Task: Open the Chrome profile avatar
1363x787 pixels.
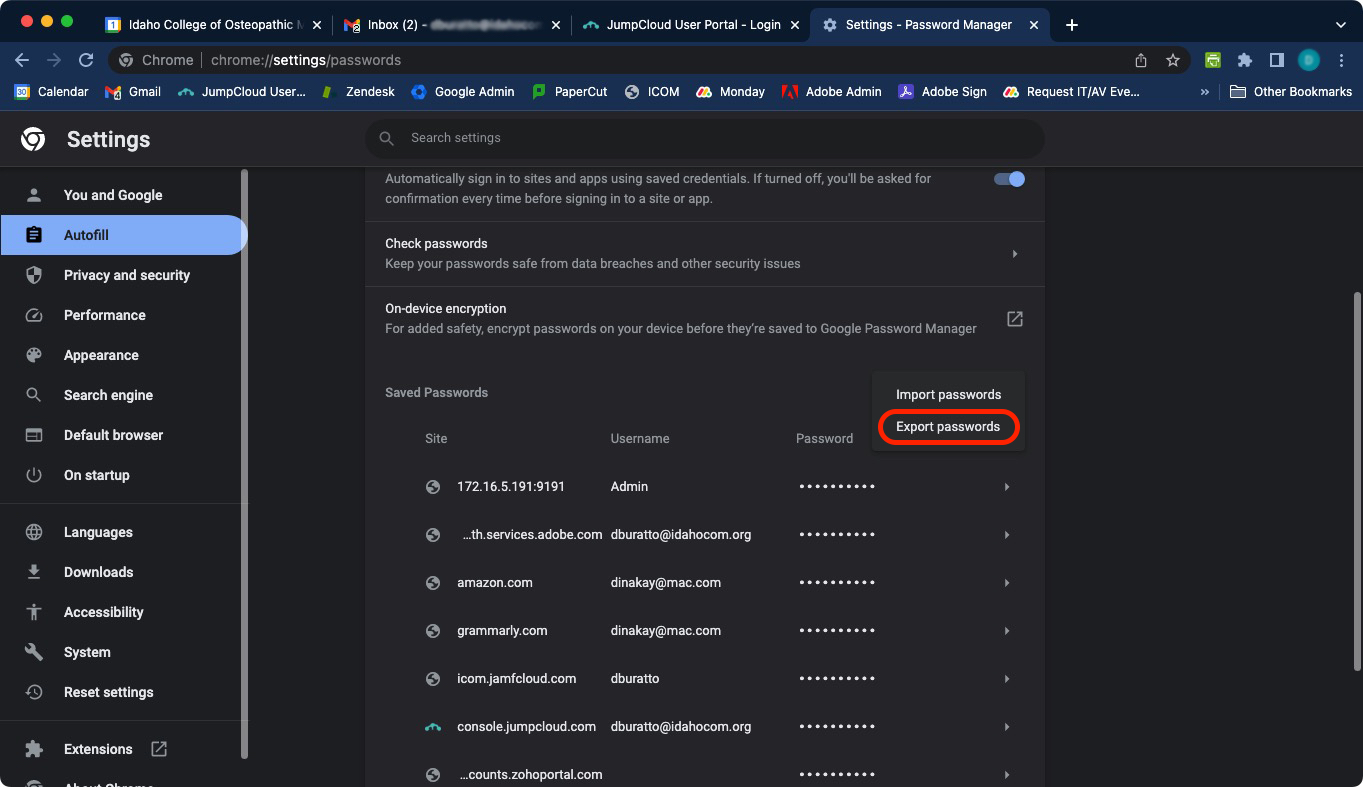Action: pos(1309,60)
